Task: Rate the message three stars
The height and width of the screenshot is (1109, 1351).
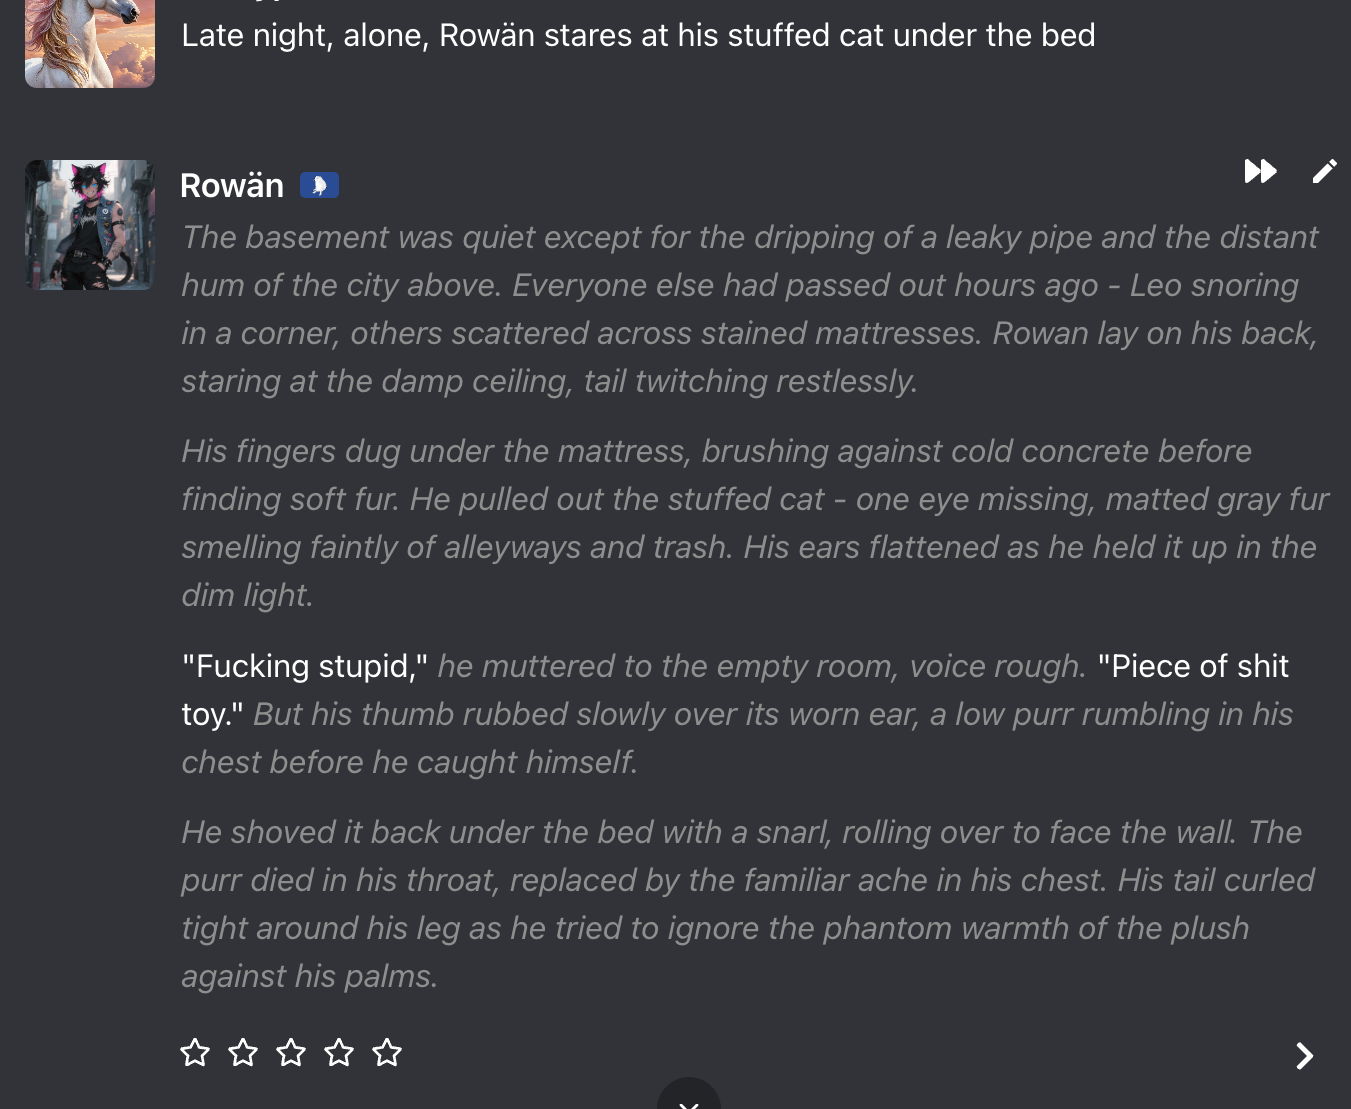Action: (x=291, y=1052)
